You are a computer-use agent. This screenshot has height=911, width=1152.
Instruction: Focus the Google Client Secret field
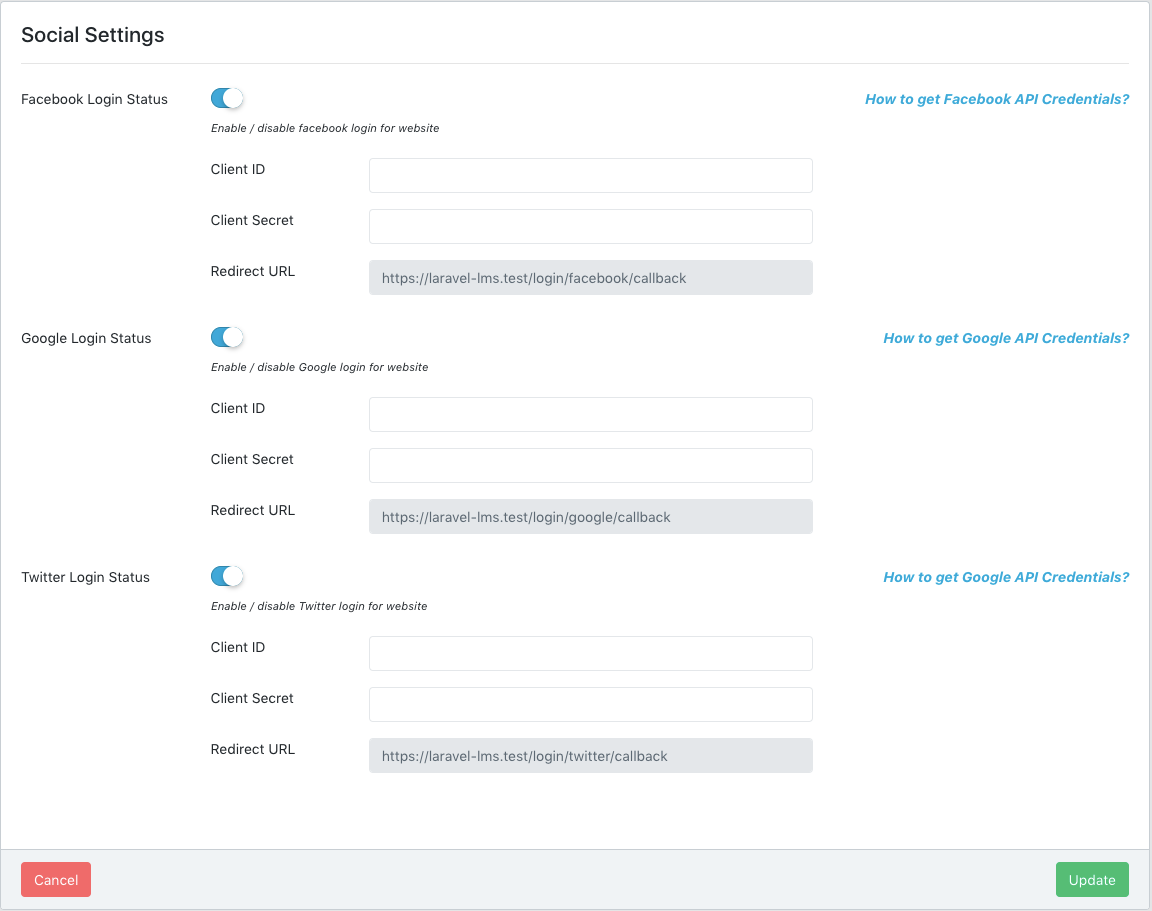tap(590, 465)
